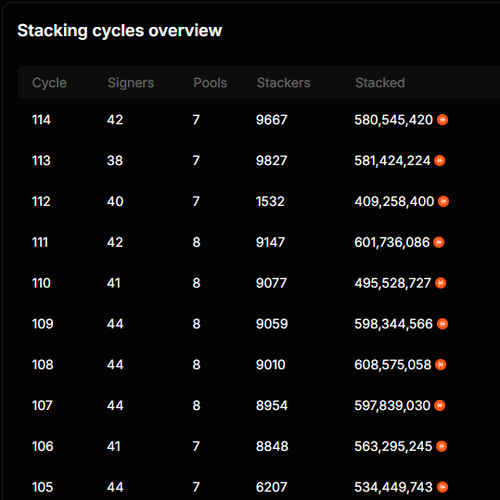Click the STX icon next to 598,344,566
The image size is (500, 500).
point(442,324)
